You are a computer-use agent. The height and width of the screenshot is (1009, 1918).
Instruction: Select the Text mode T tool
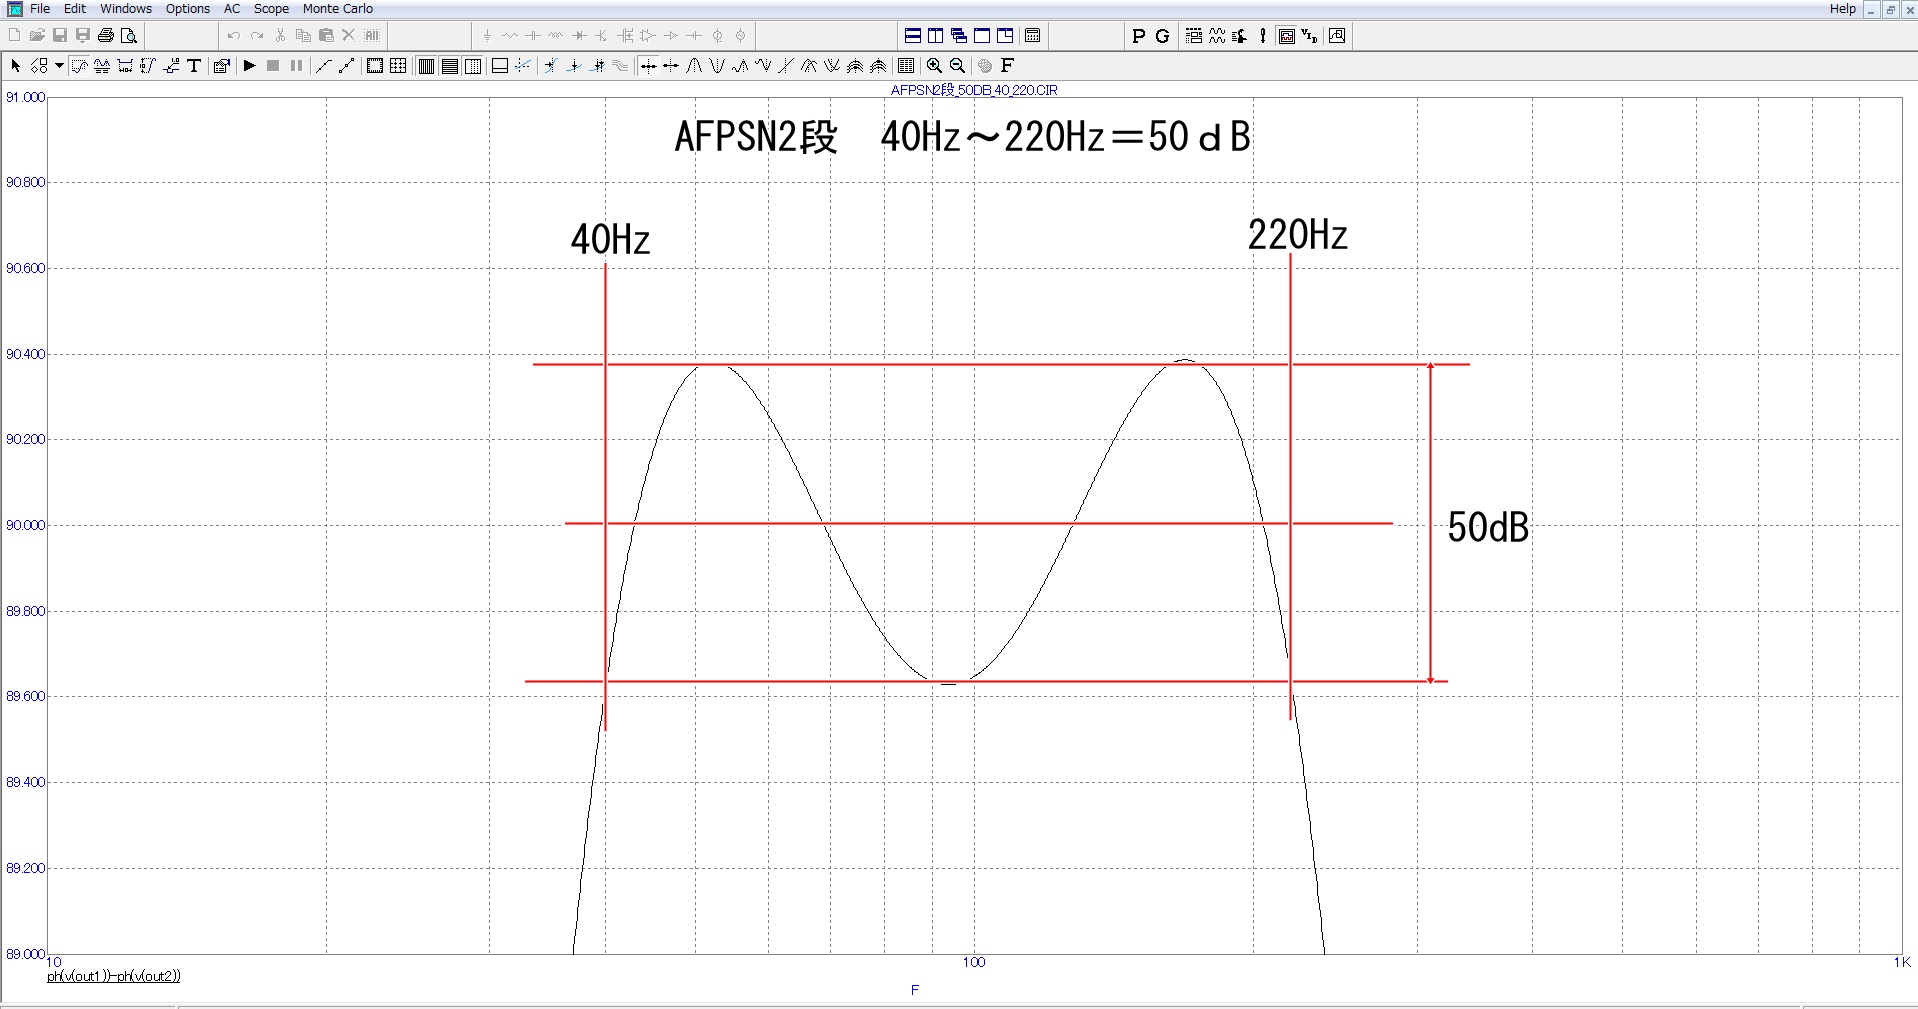(x=194, y=66)
